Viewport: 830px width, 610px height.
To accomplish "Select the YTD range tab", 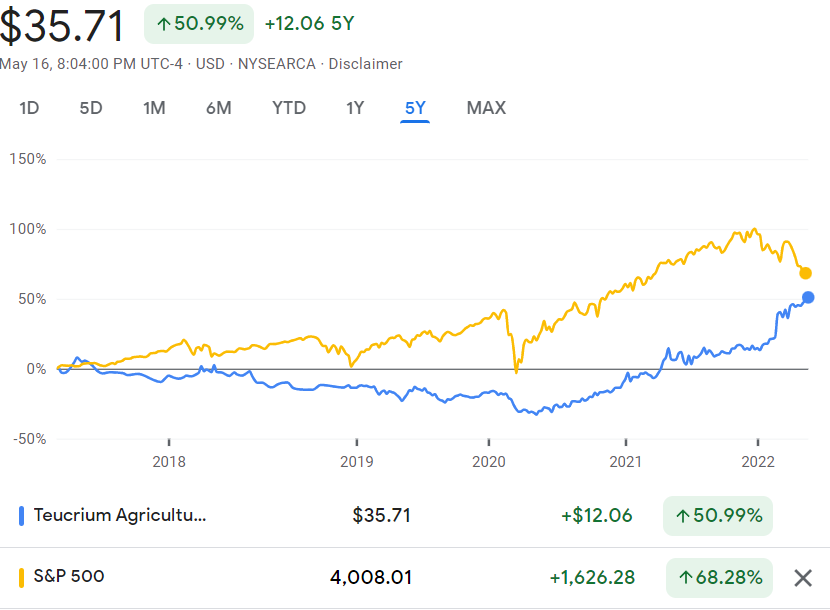I will tap(289, 108).
